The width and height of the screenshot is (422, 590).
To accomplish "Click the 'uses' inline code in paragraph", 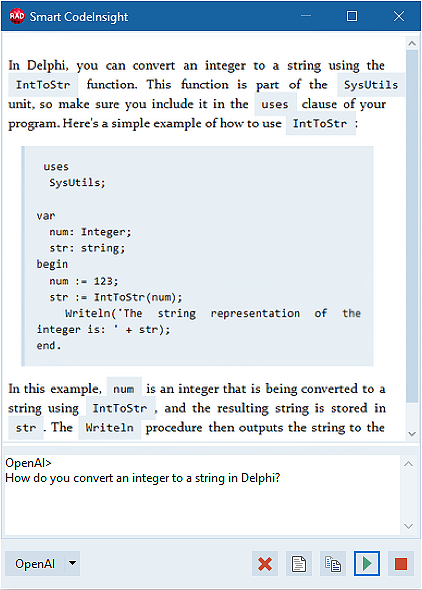I will 275,104.
